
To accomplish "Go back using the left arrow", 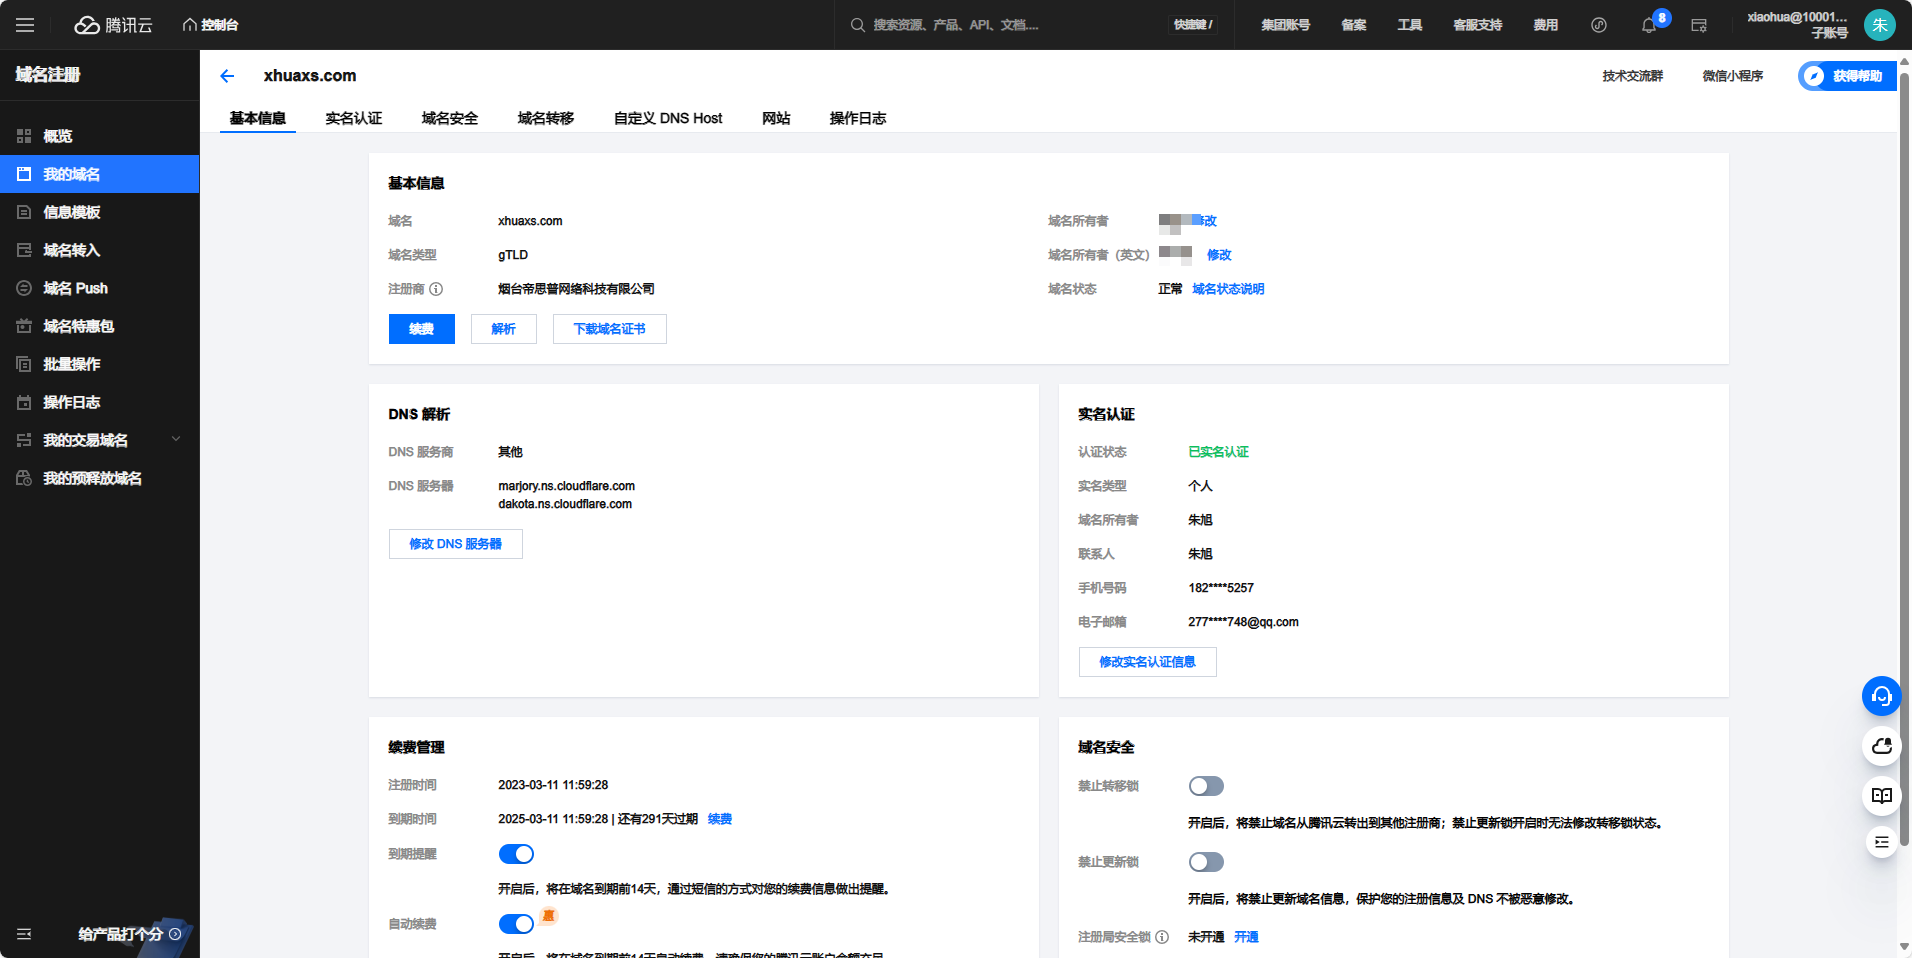I will (x=227, y=76).
